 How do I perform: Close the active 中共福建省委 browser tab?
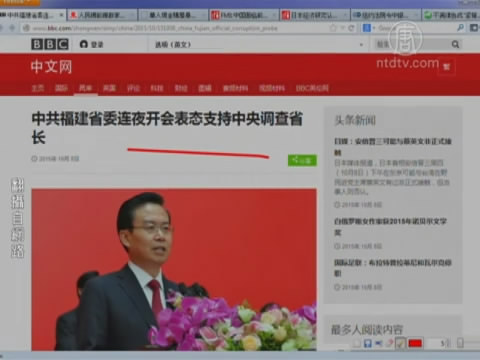pos(61,15)
